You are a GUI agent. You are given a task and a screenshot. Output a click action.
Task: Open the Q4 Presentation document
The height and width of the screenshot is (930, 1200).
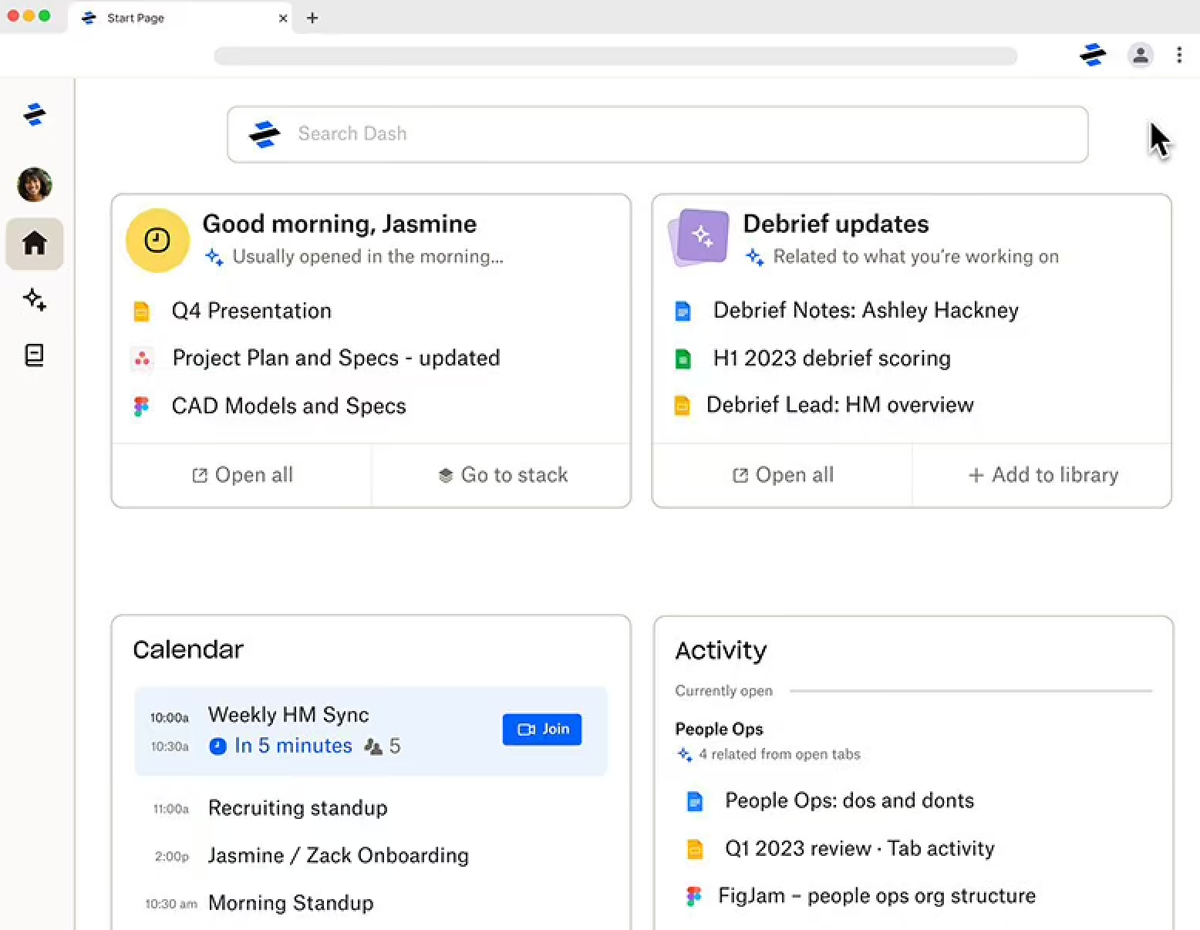tap(251, 311)
